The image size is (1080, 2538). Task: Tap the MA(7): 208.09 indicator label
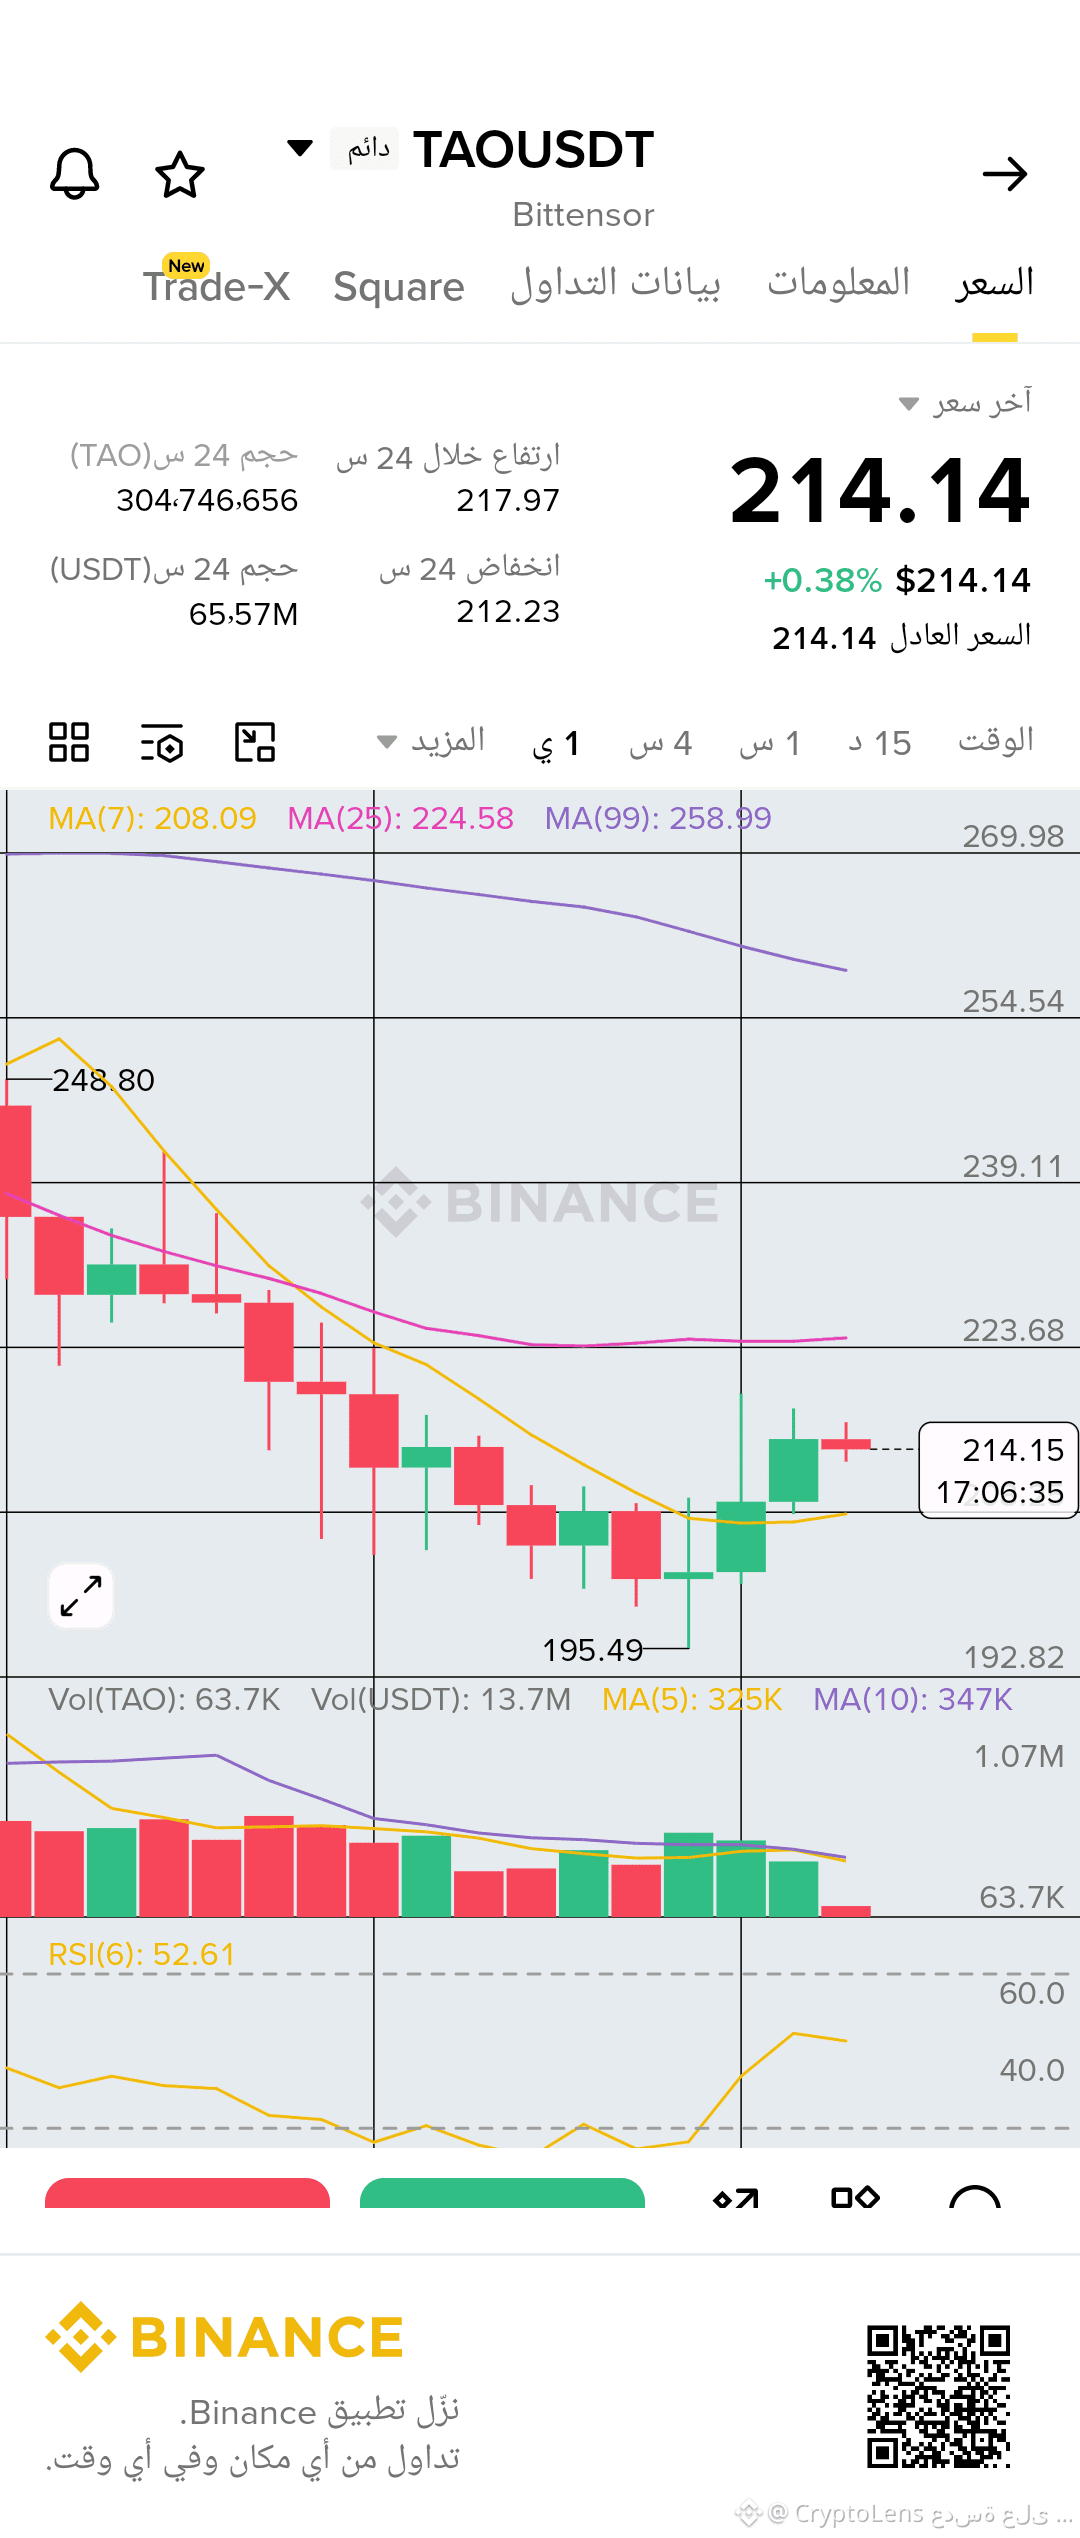tap(153, 819)
